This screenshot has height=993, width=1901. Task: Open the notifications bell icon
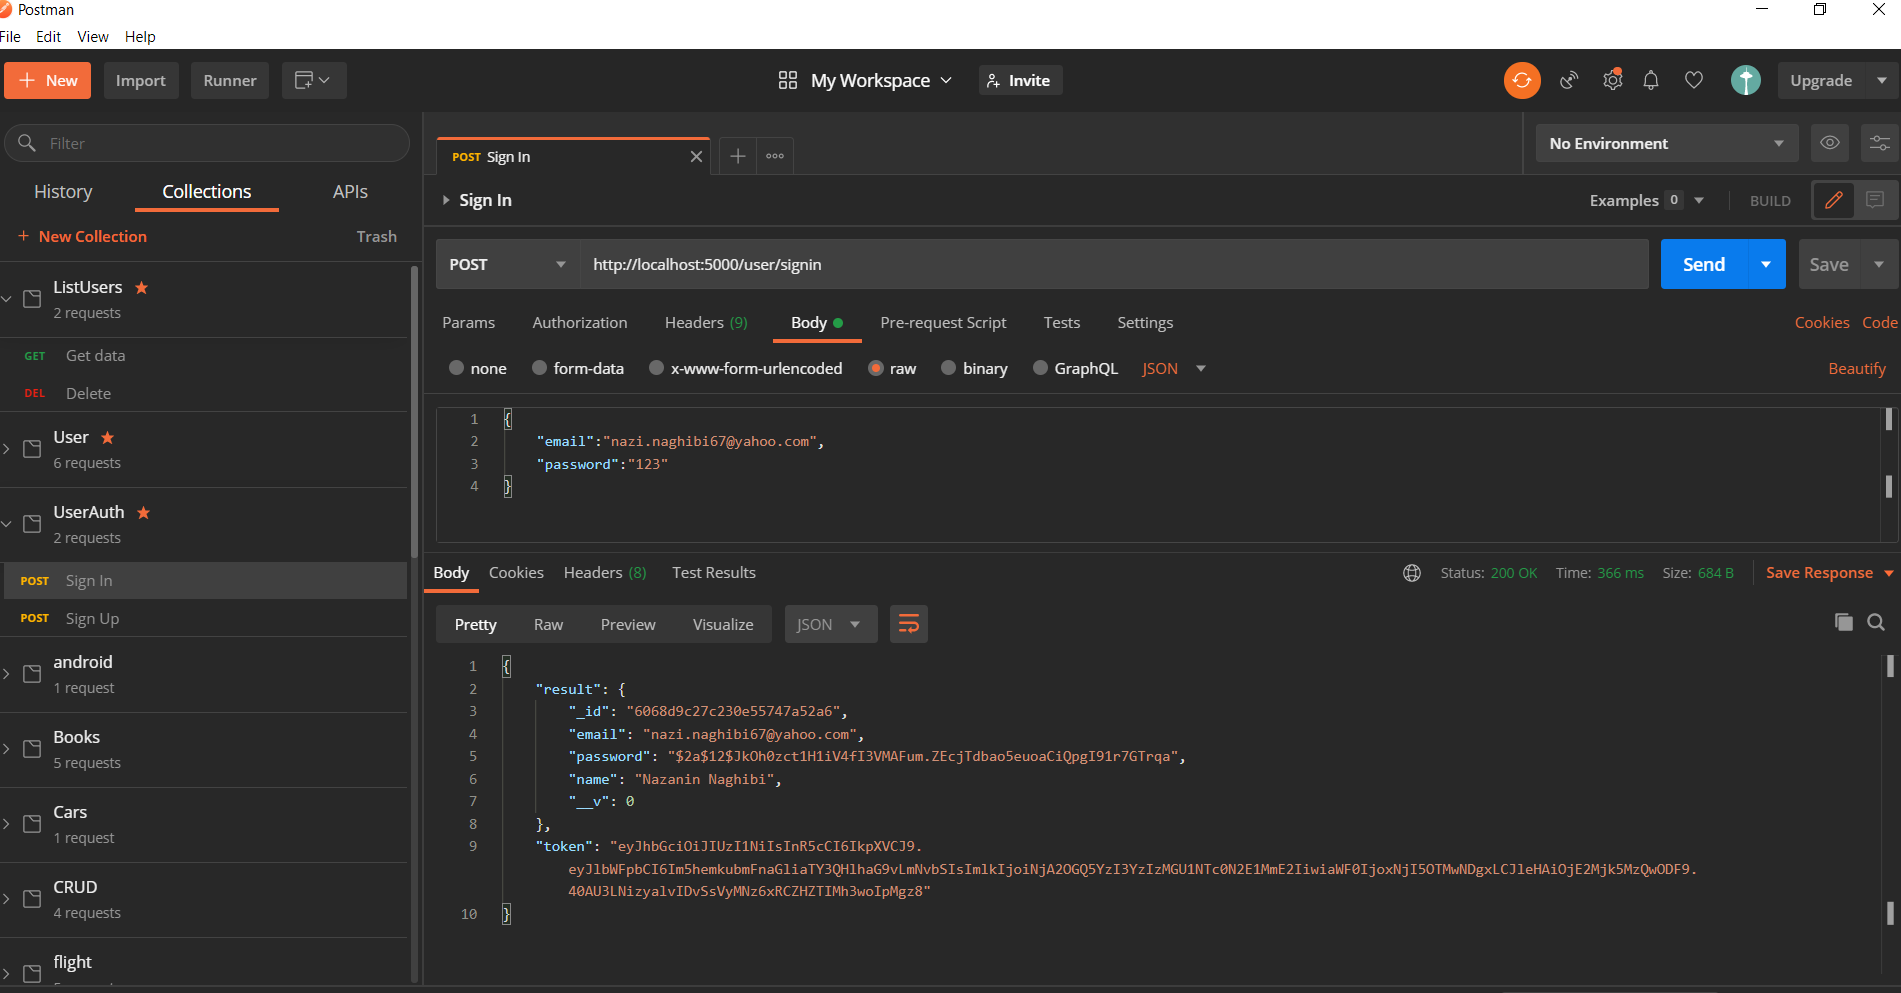(1651, 80)
